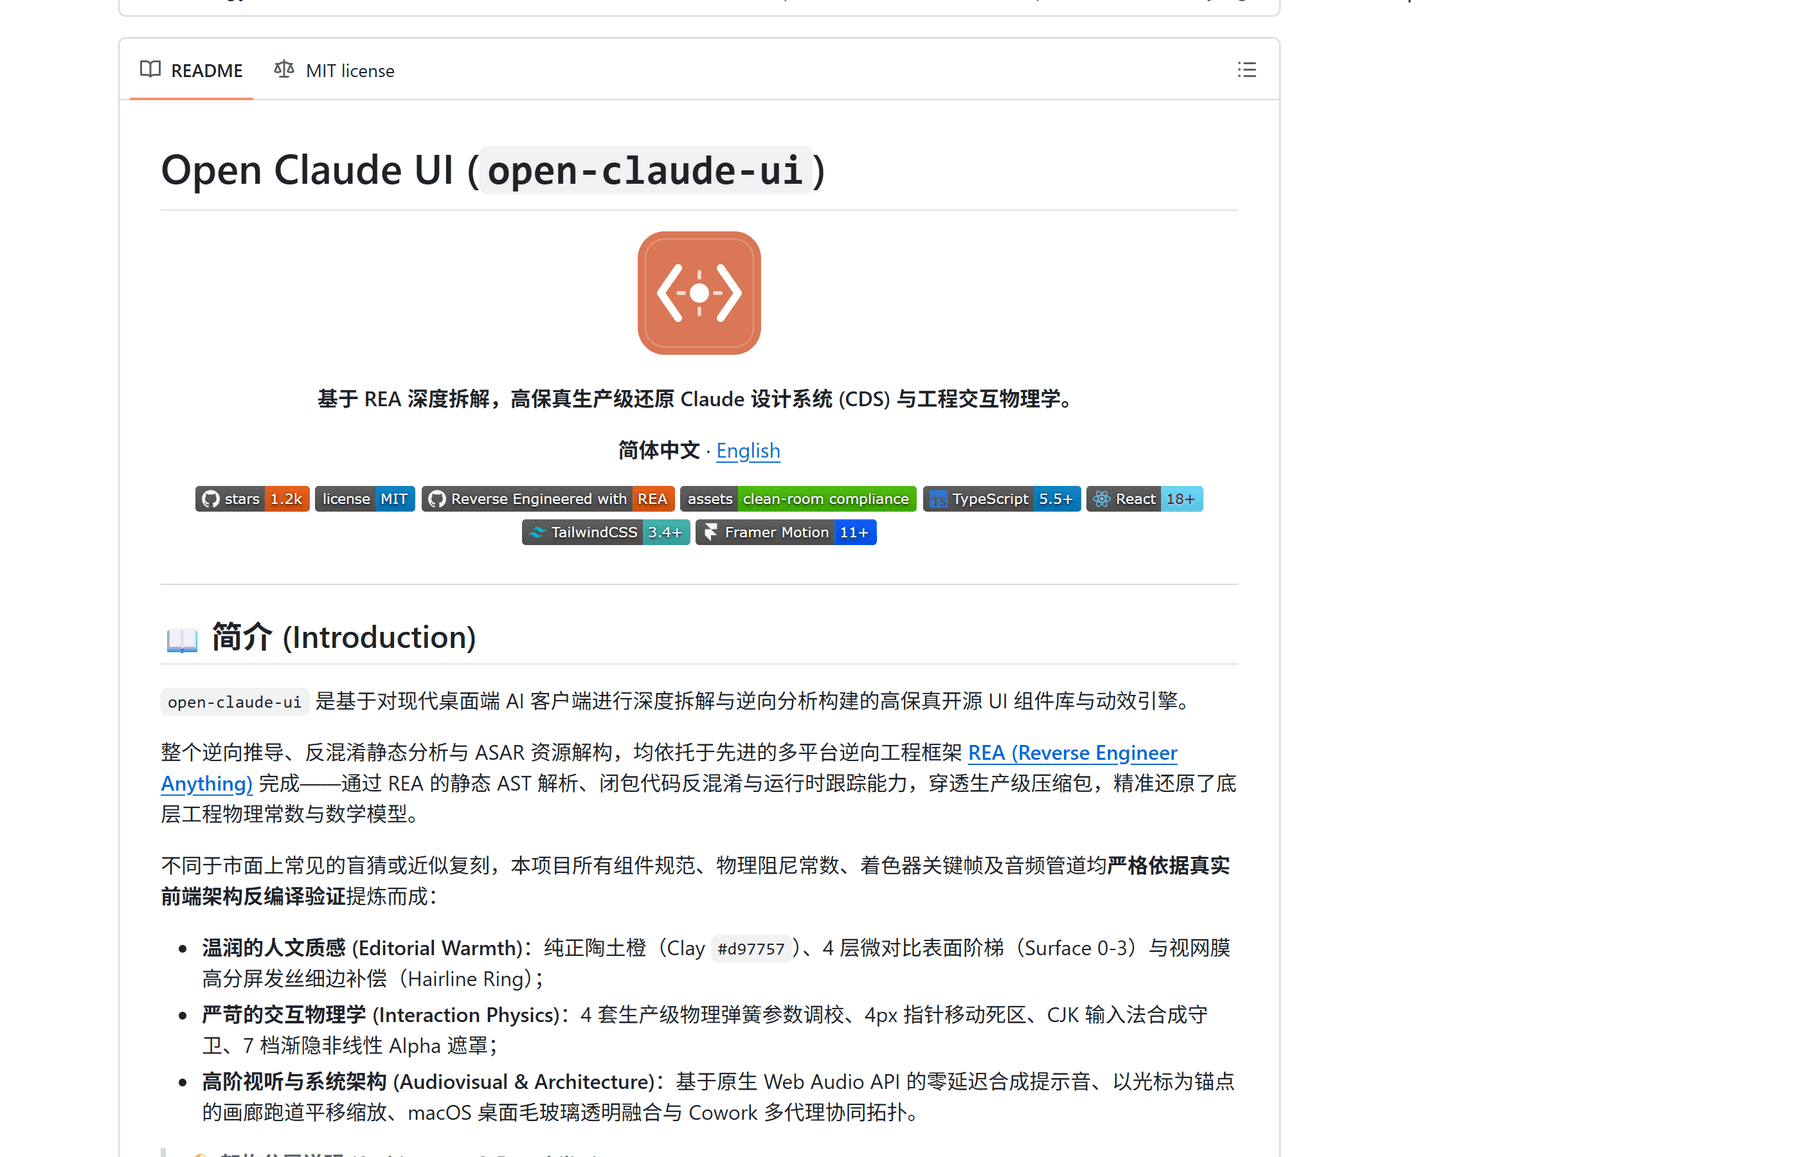Select the inline code open-claude-ui in introduction

(234, 702)
